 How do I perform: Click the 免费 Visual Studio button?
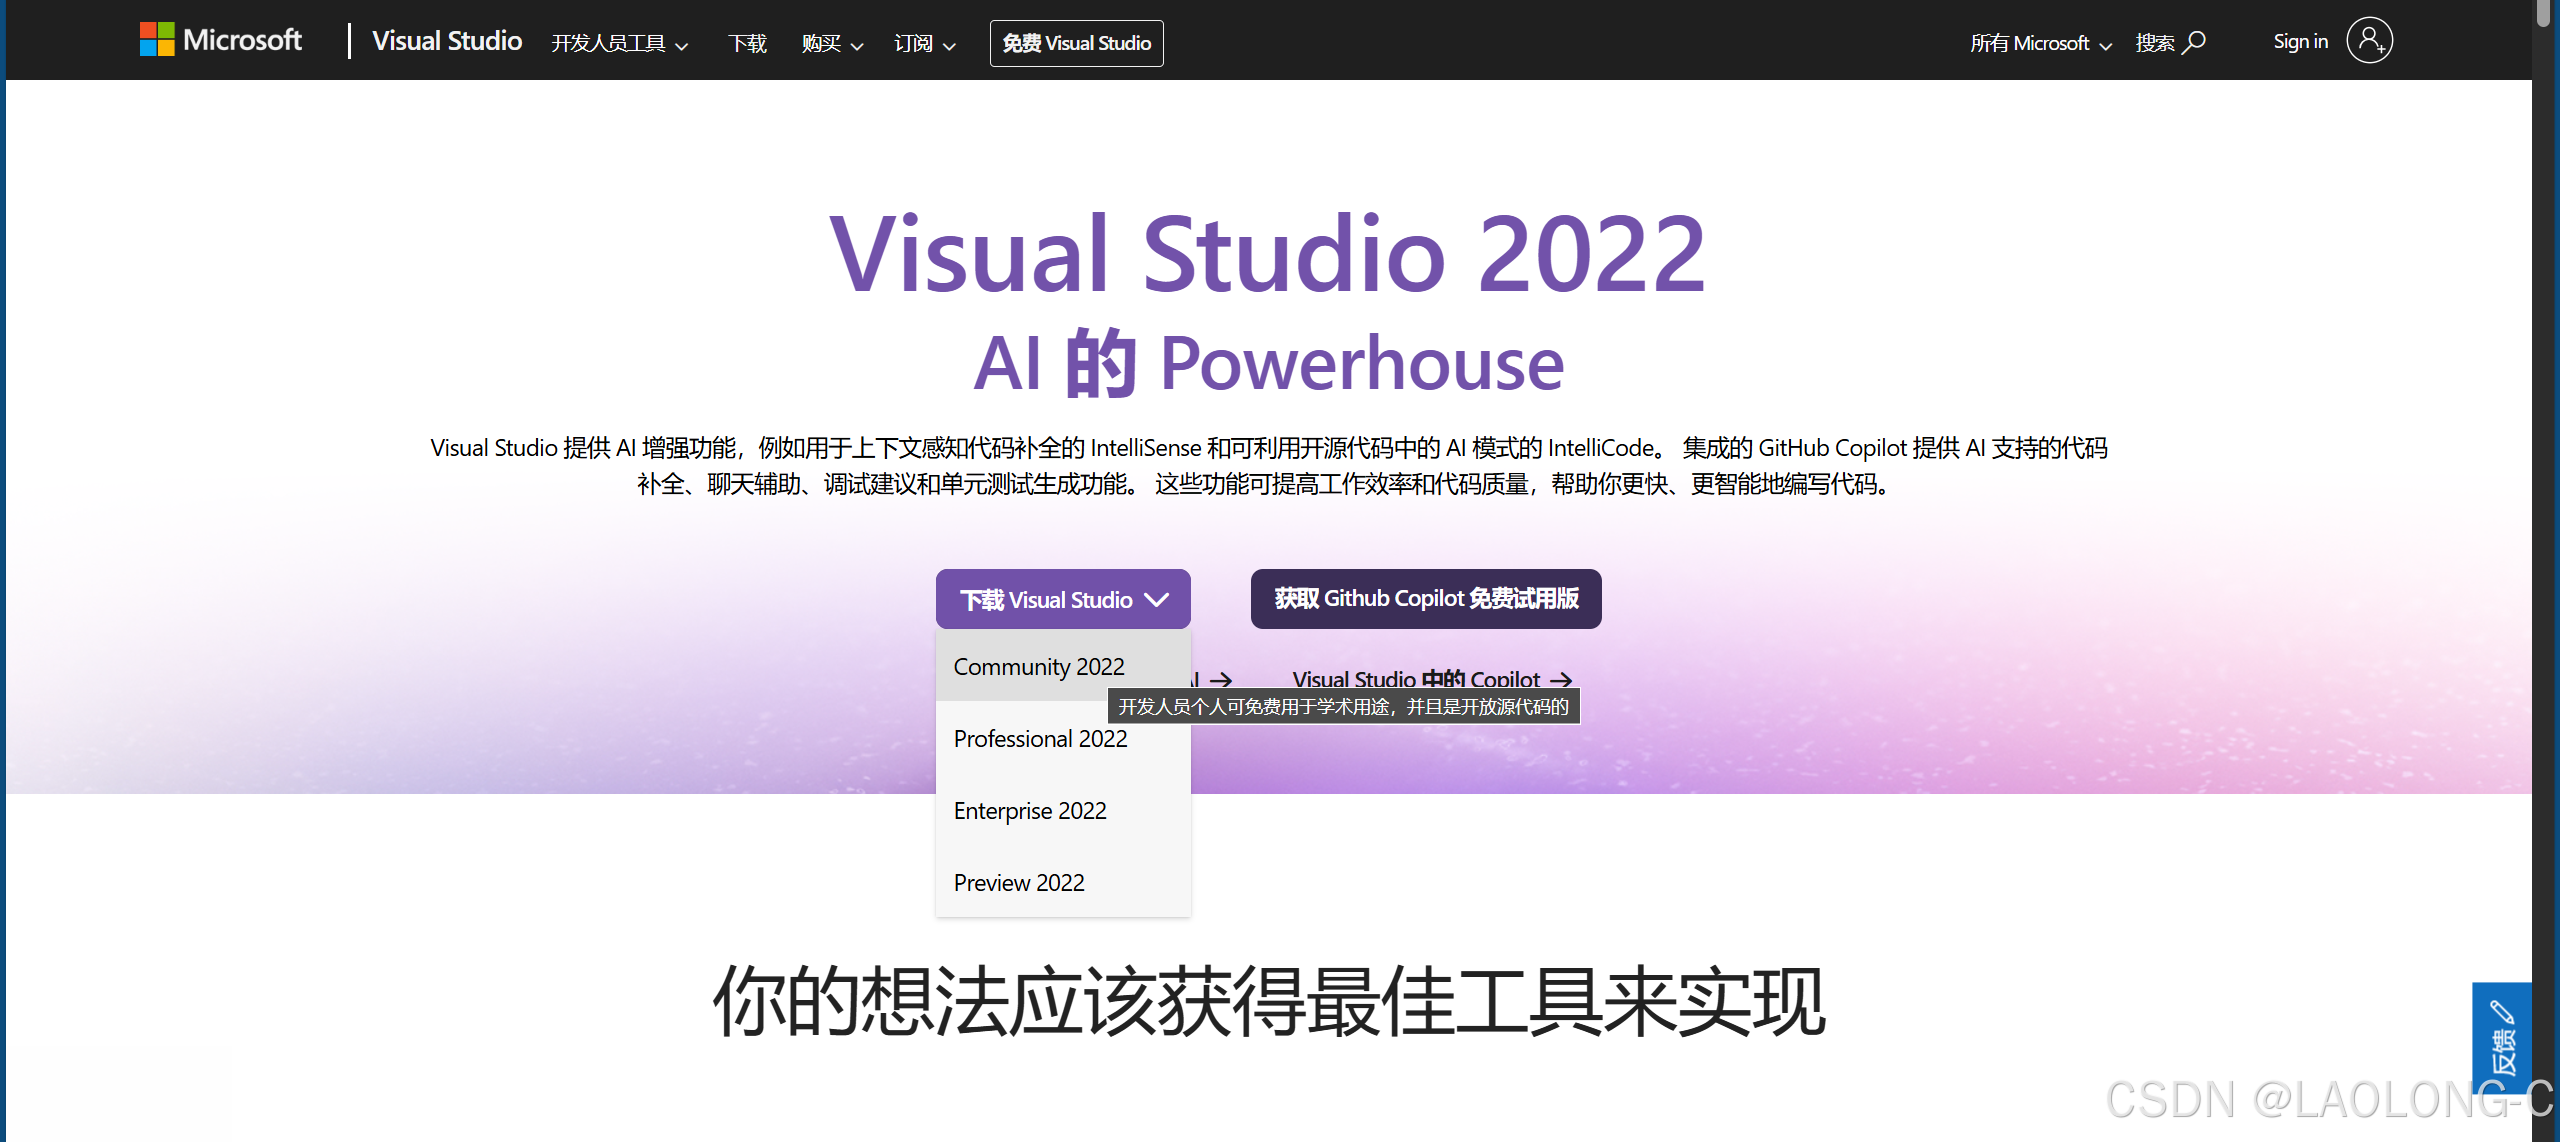1076,44
